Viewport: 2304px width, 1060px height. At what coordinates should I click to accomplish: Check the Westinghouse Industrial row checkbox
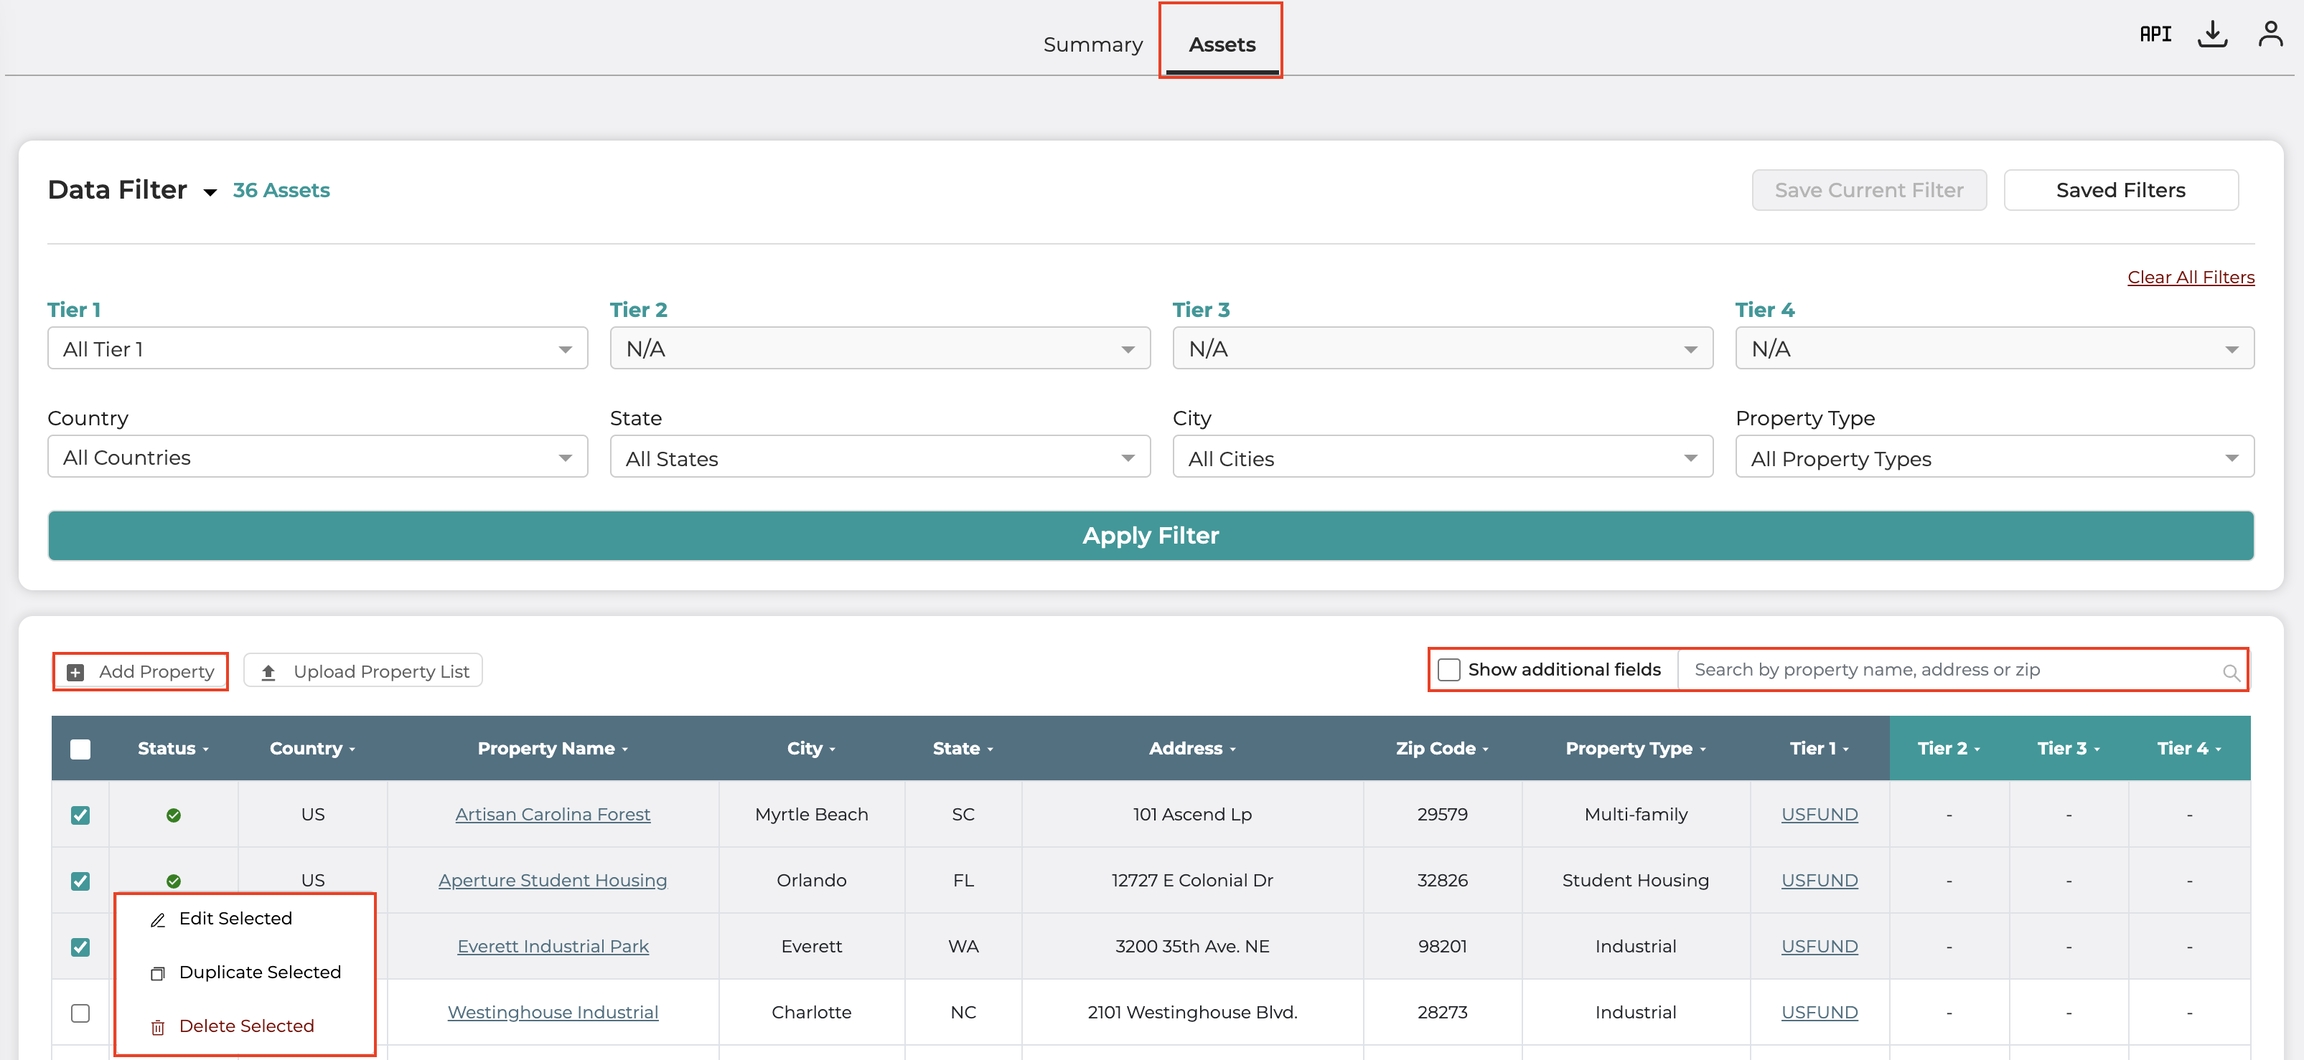point(81,1013)
